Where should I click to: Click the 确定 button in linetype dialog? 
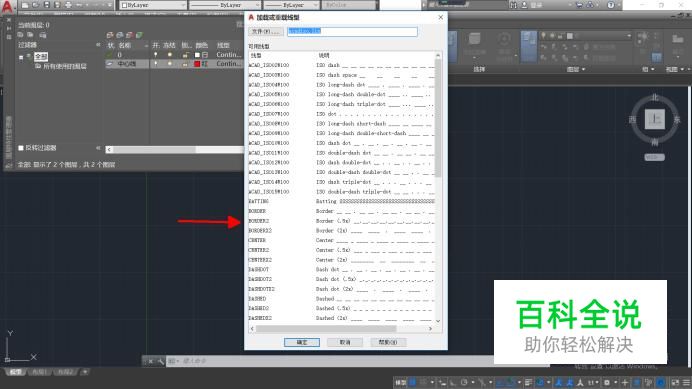[x=302, y=342]
